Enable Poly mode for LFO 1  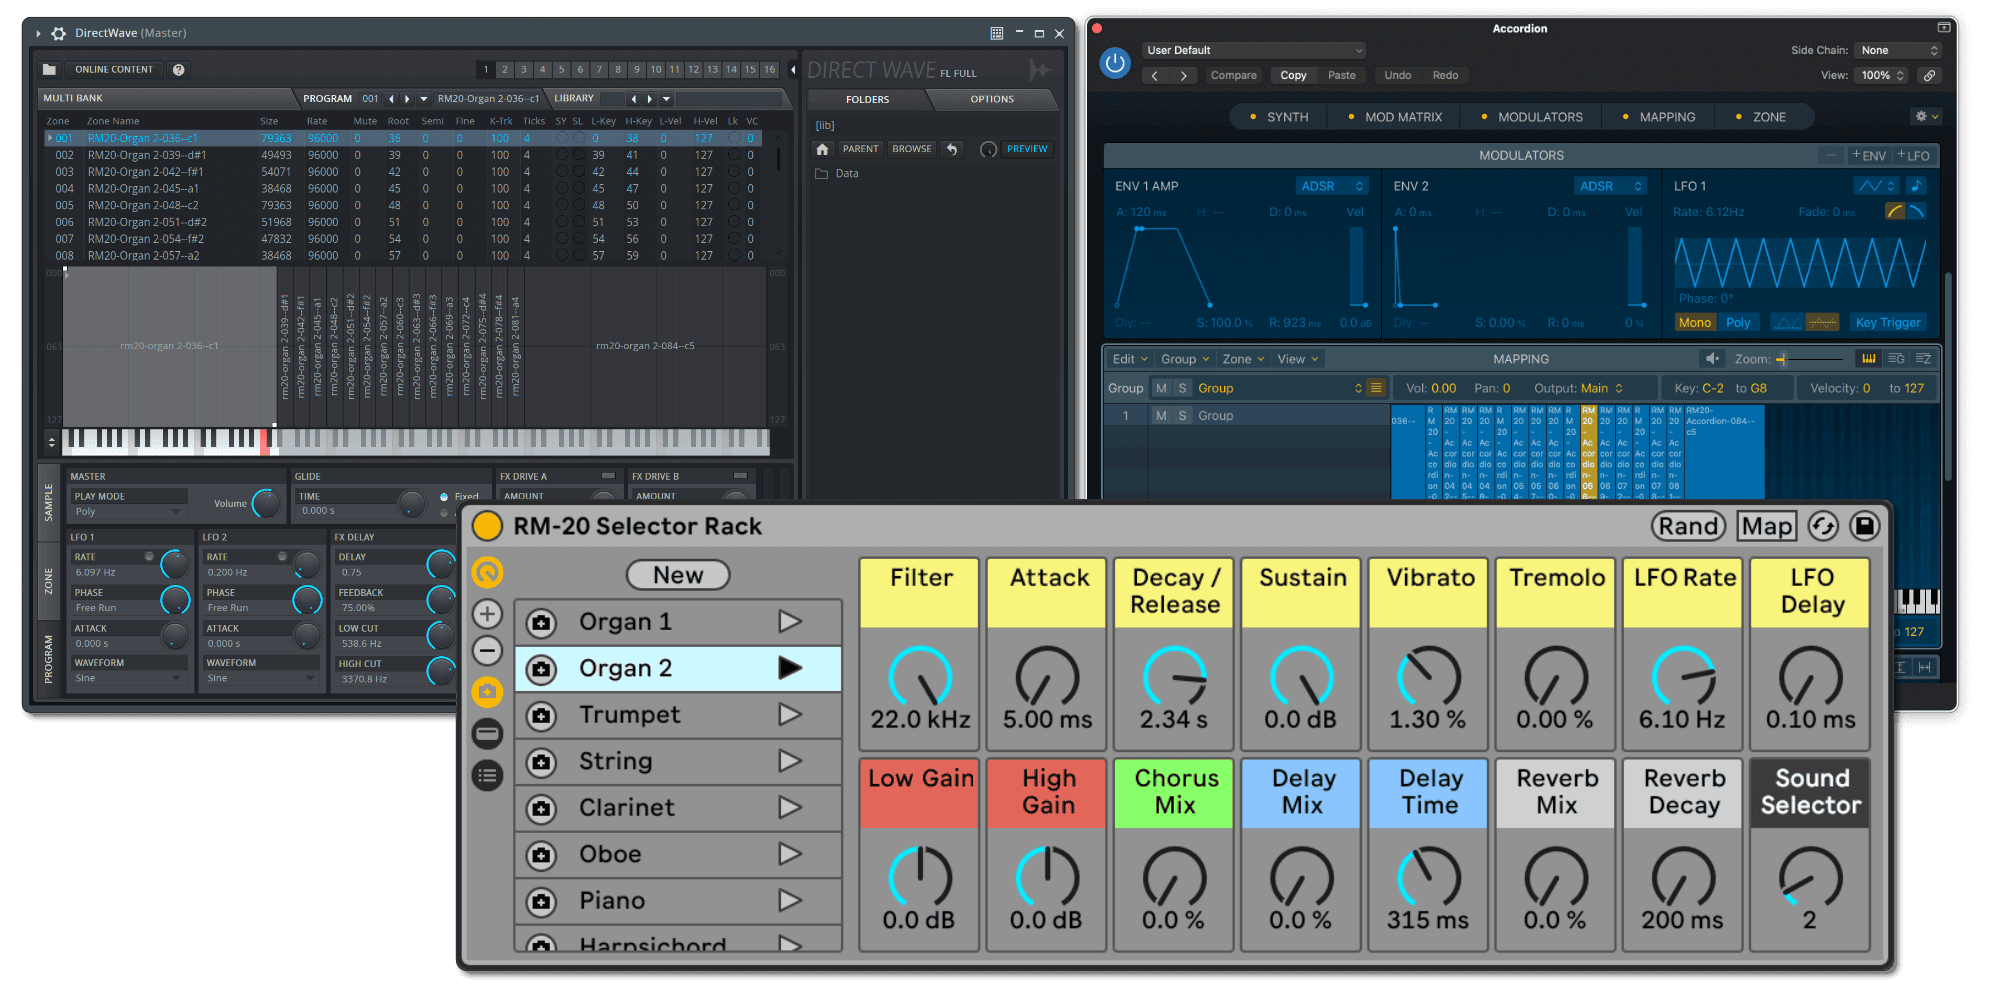point(1738,322)
